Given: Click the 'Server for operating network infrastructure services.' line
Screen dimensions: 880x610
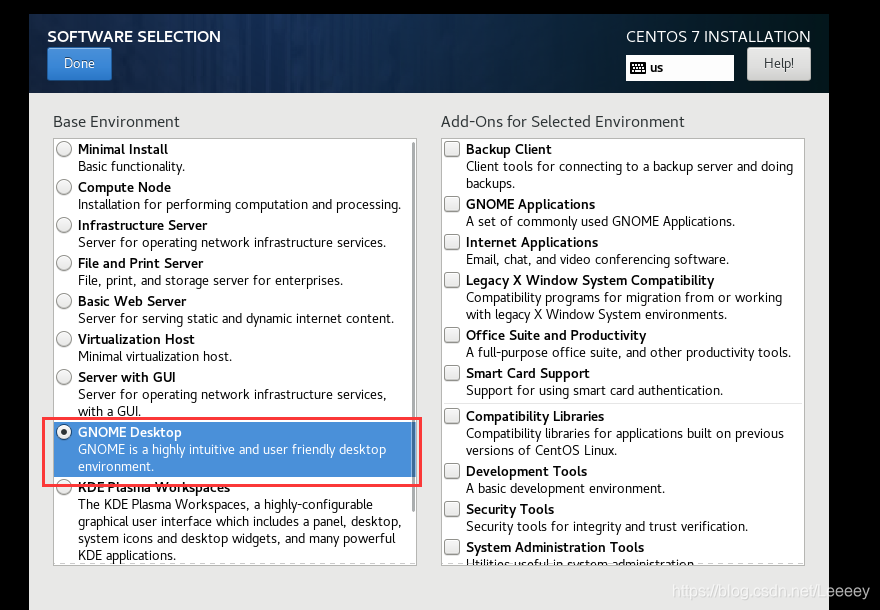Looking at the screenshot, I should point(232,242).
